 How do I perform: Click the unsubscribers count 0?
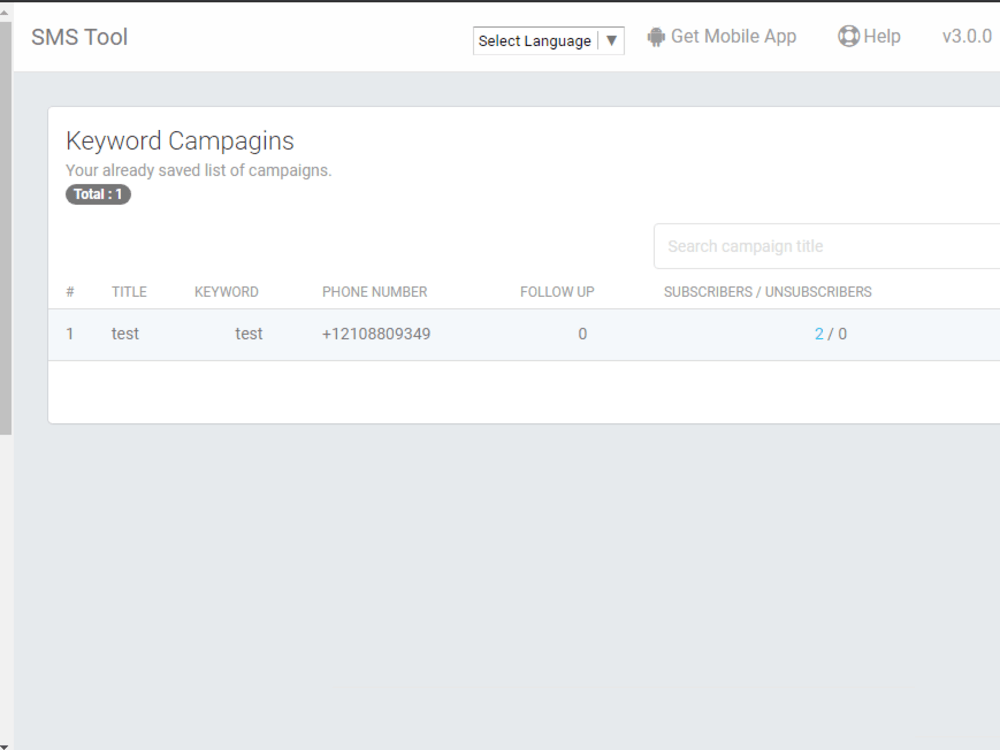click(x=841, y=334)
